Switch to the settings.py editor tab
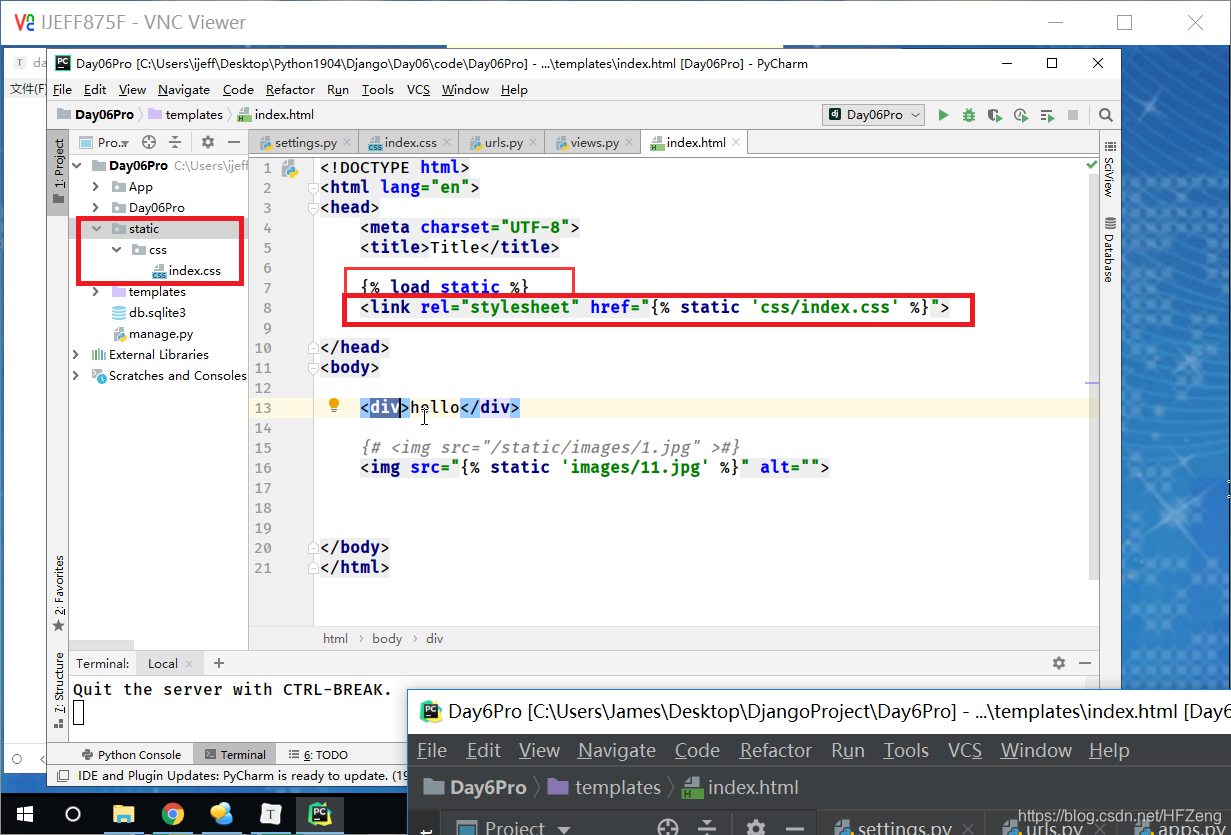This screenshot has height=835, width=1231. point(305,143)
